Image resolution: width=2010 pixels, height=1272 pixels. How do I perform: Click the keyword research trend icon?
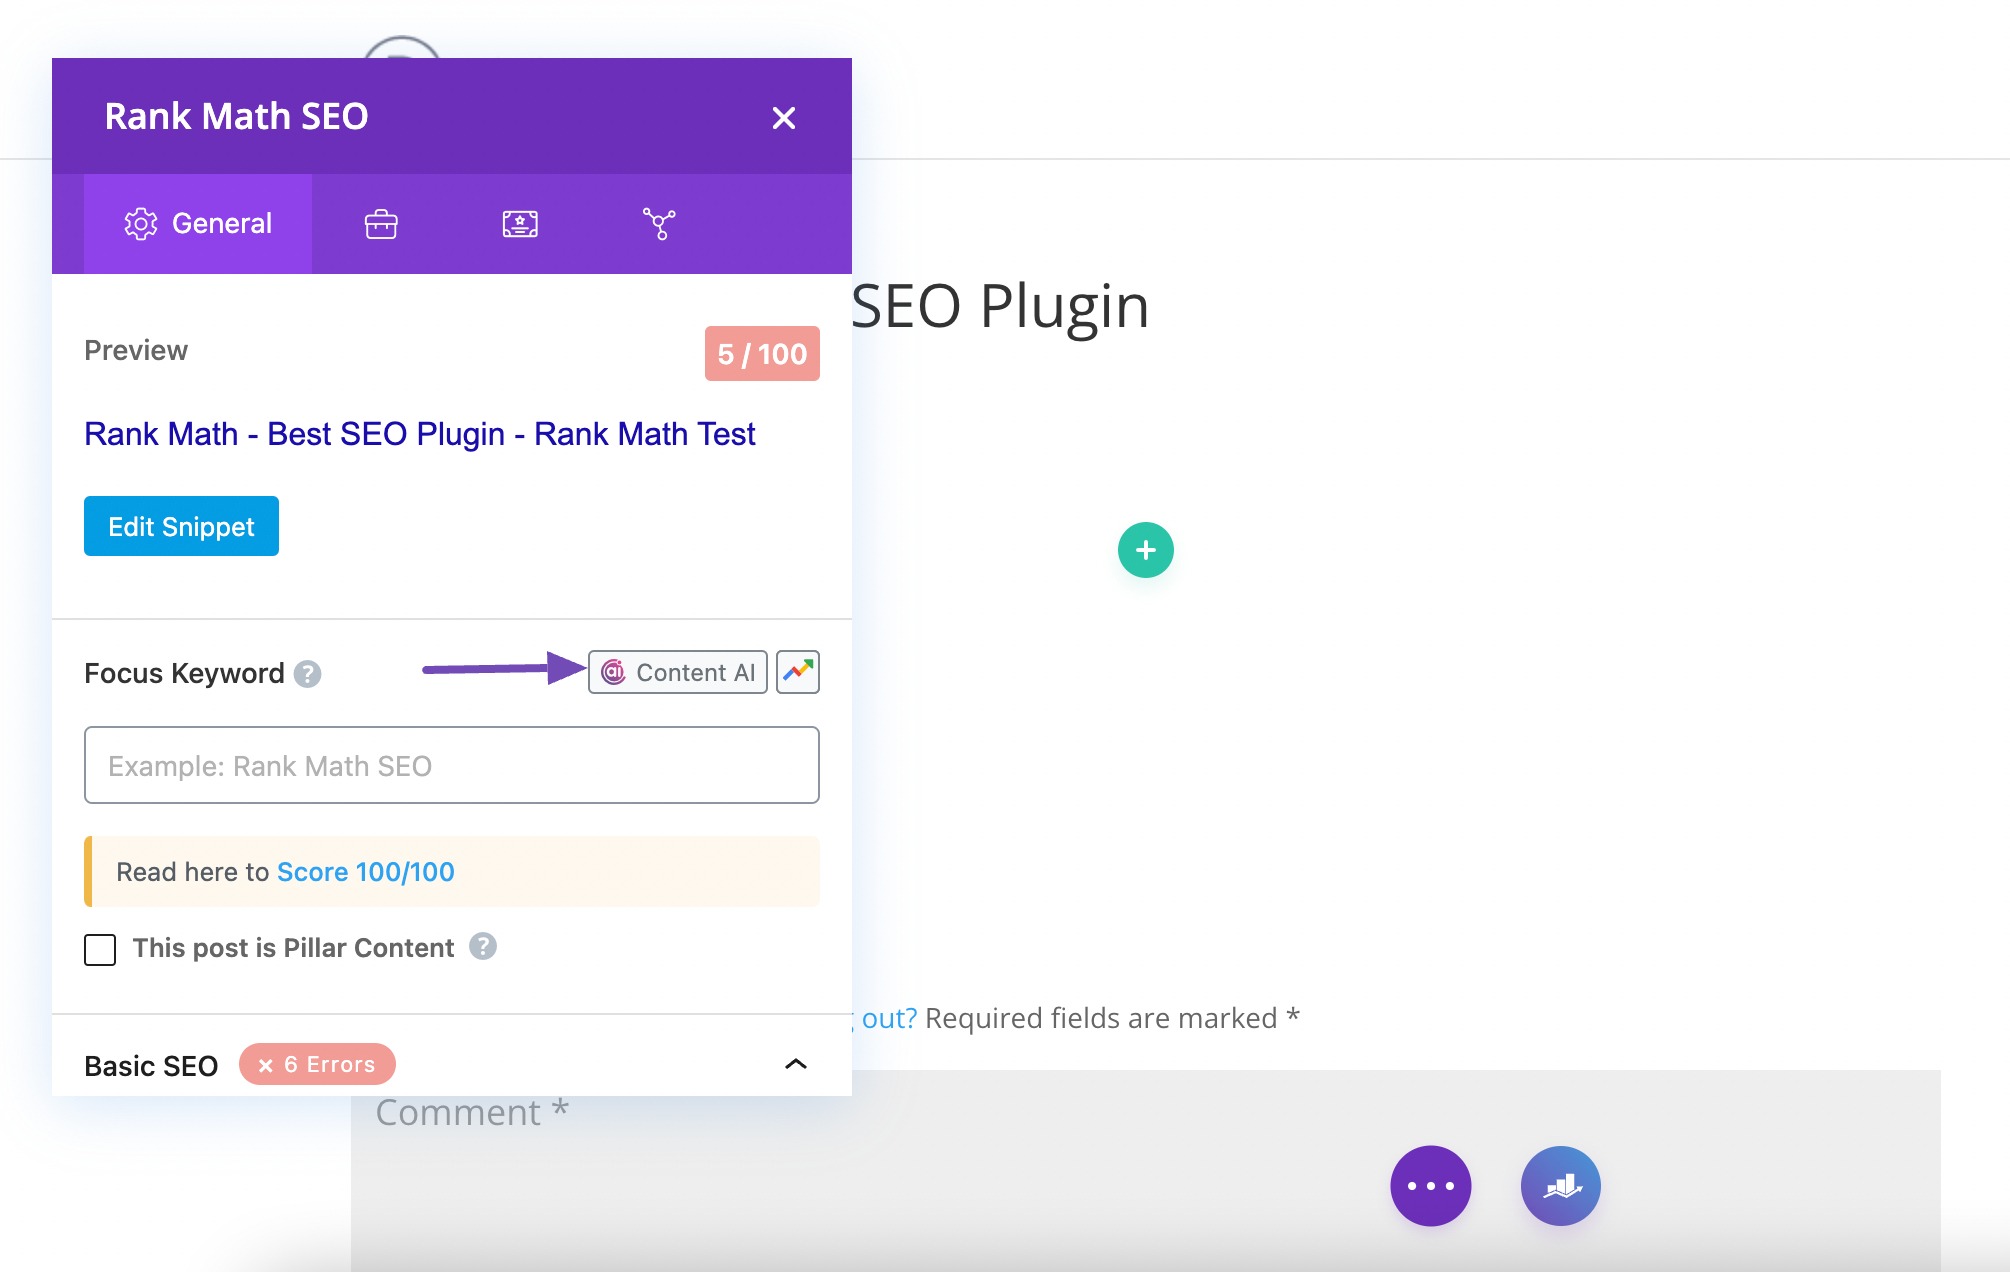click(x=801, y=671)
